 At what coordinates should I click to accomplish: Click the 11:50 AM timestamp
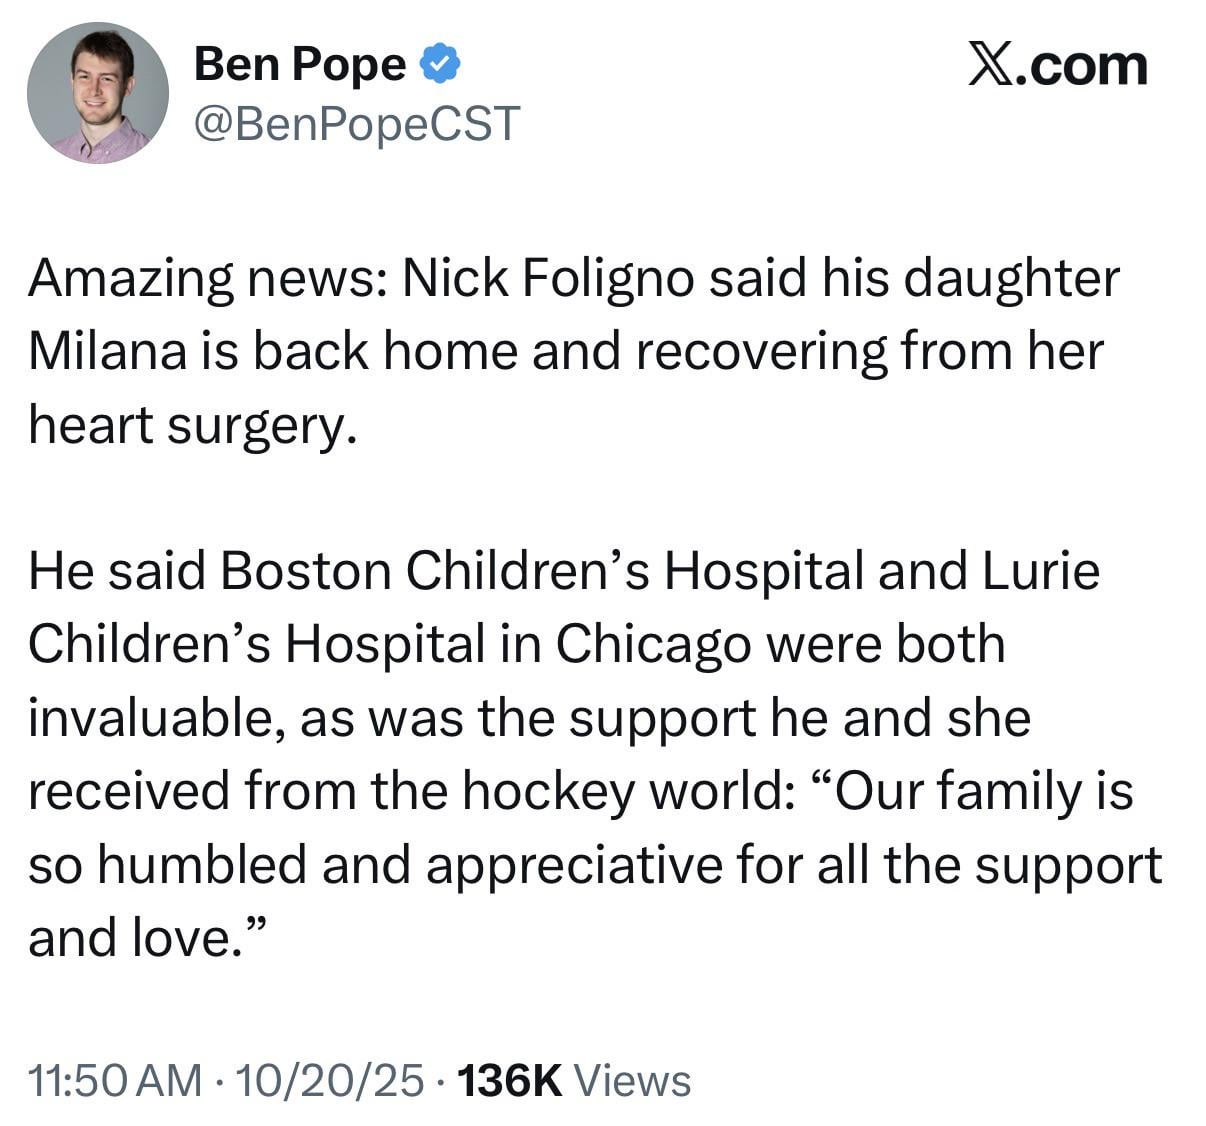115,1081
